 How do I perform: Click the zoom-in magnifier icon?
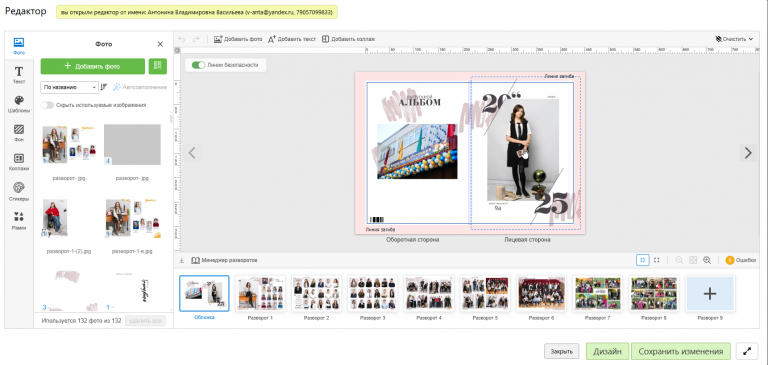tap(707, 260)
